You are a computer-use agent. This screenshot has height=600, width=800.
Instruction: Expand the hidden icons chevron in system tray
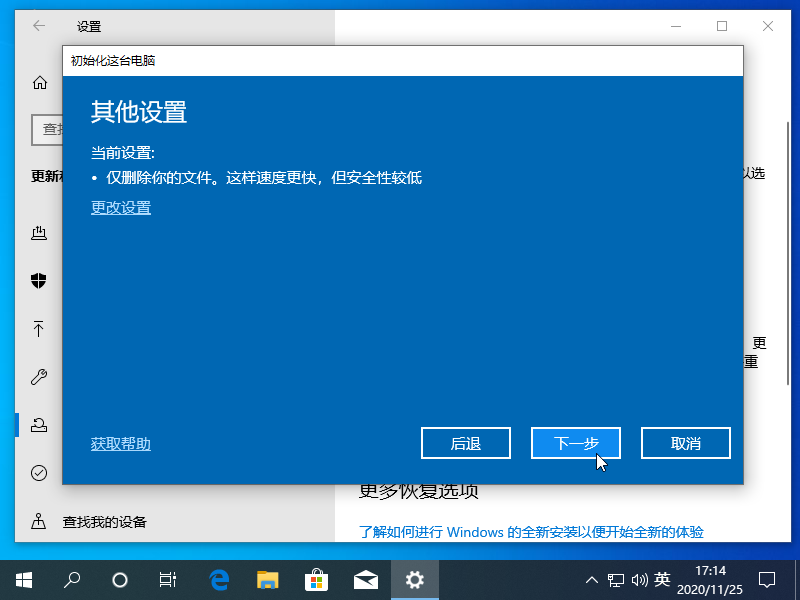click(592, 579)
